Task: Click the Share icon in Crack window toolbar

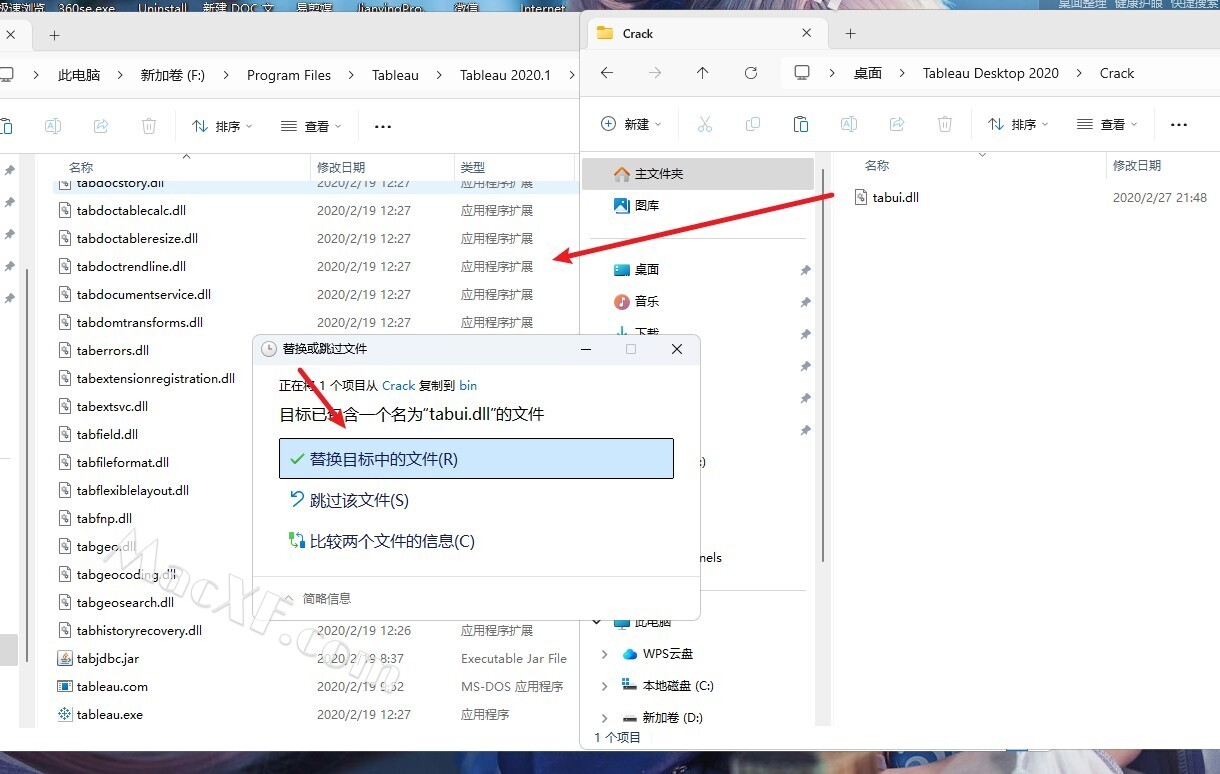Action: pyautogui.click(x=897, y=124)
